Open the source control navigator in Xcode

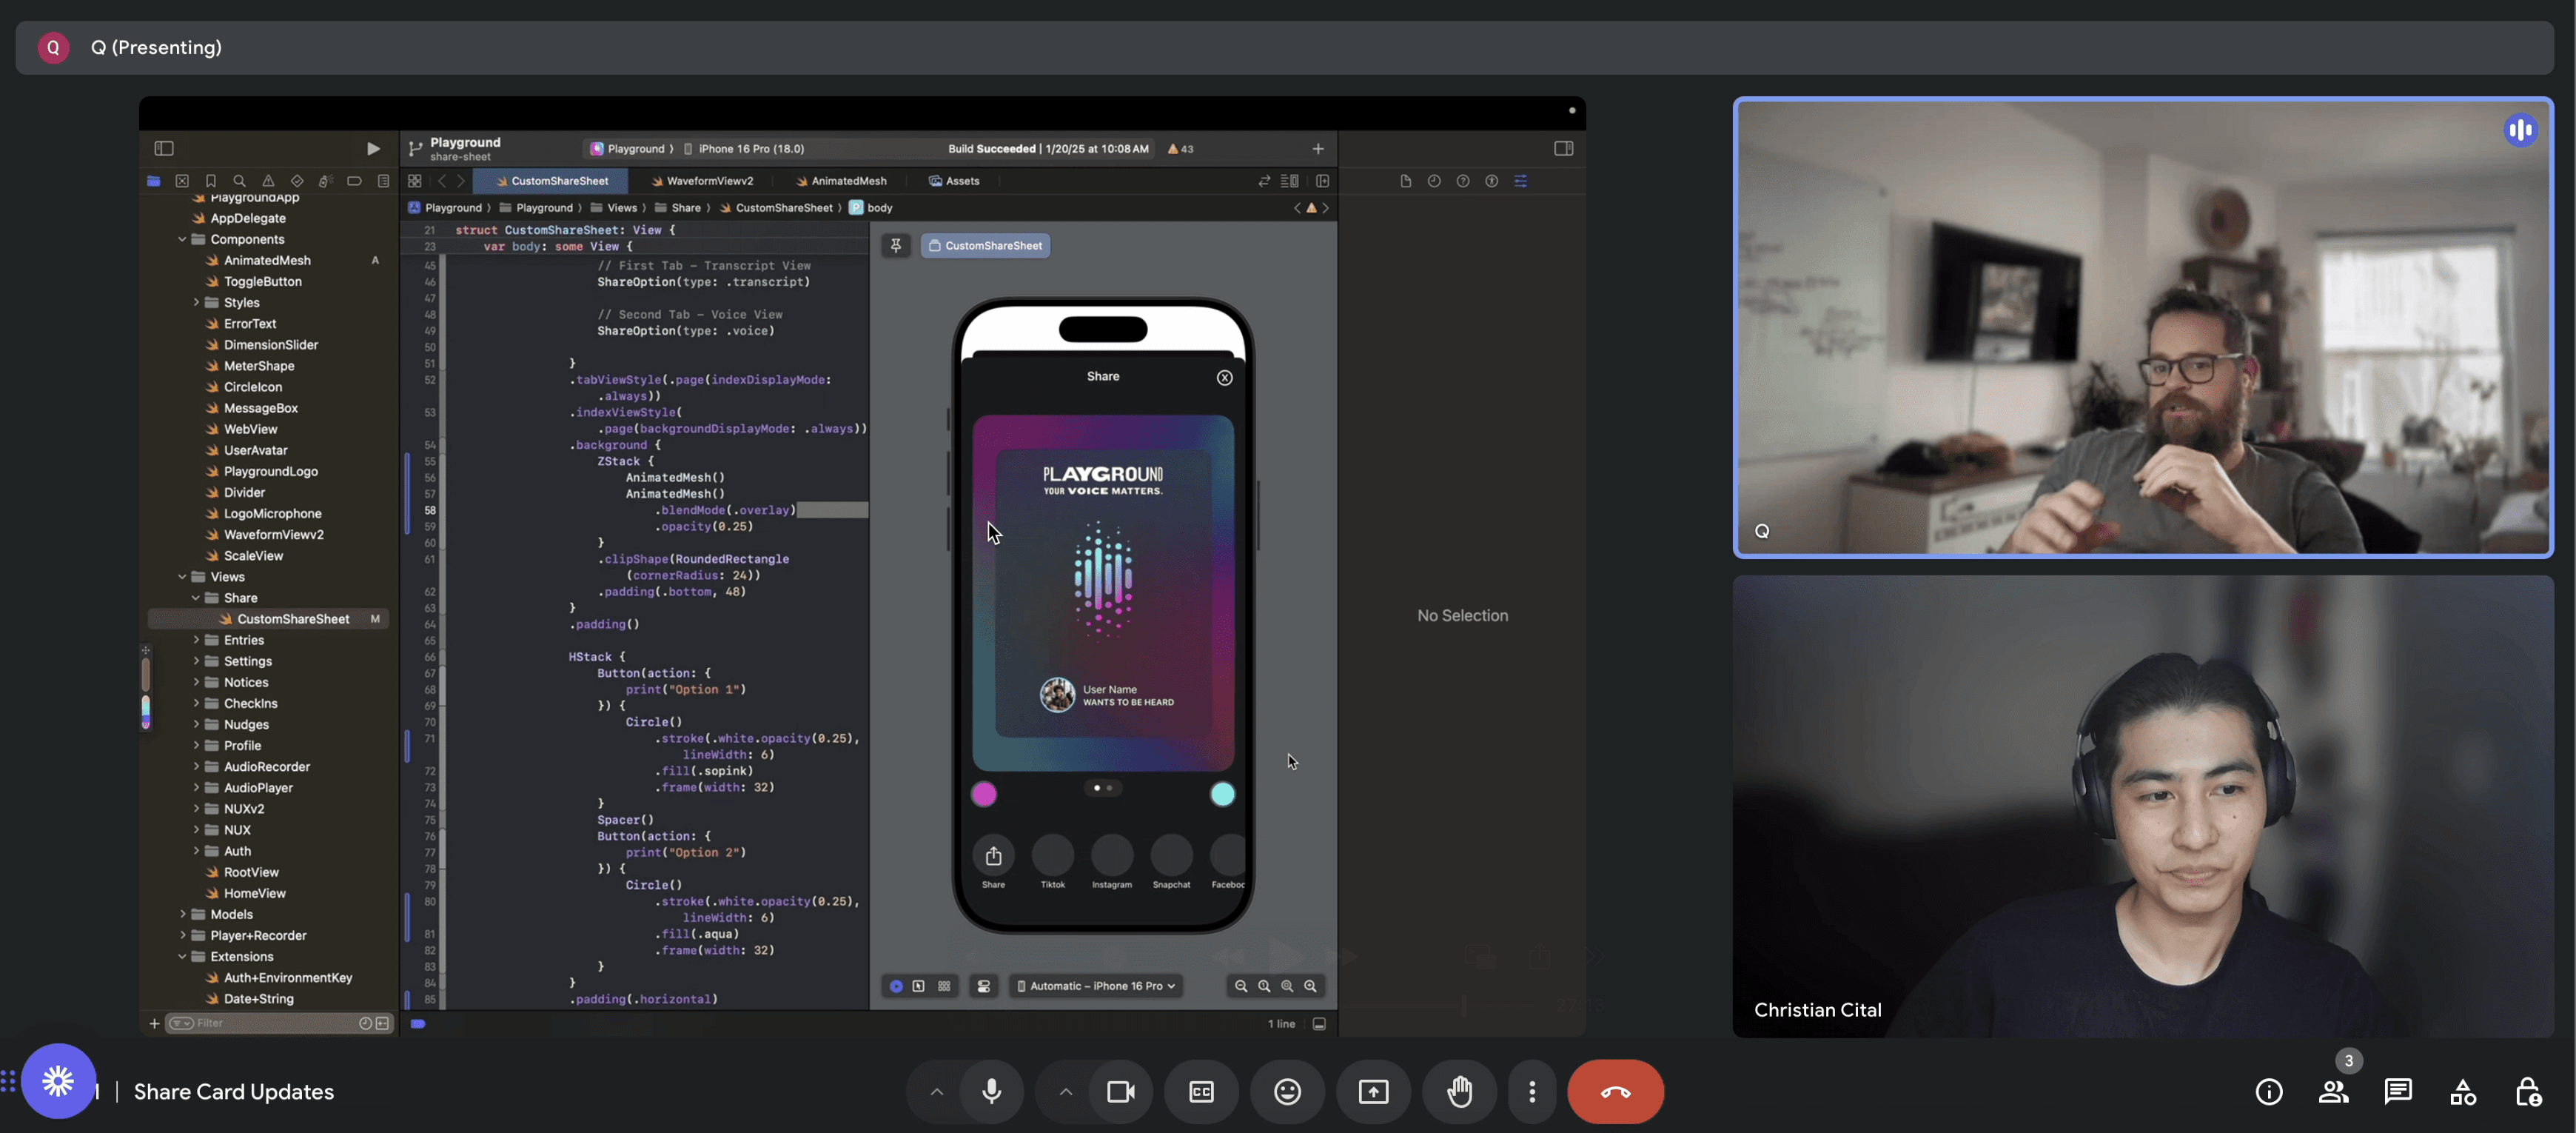click(x=182, y=181)
